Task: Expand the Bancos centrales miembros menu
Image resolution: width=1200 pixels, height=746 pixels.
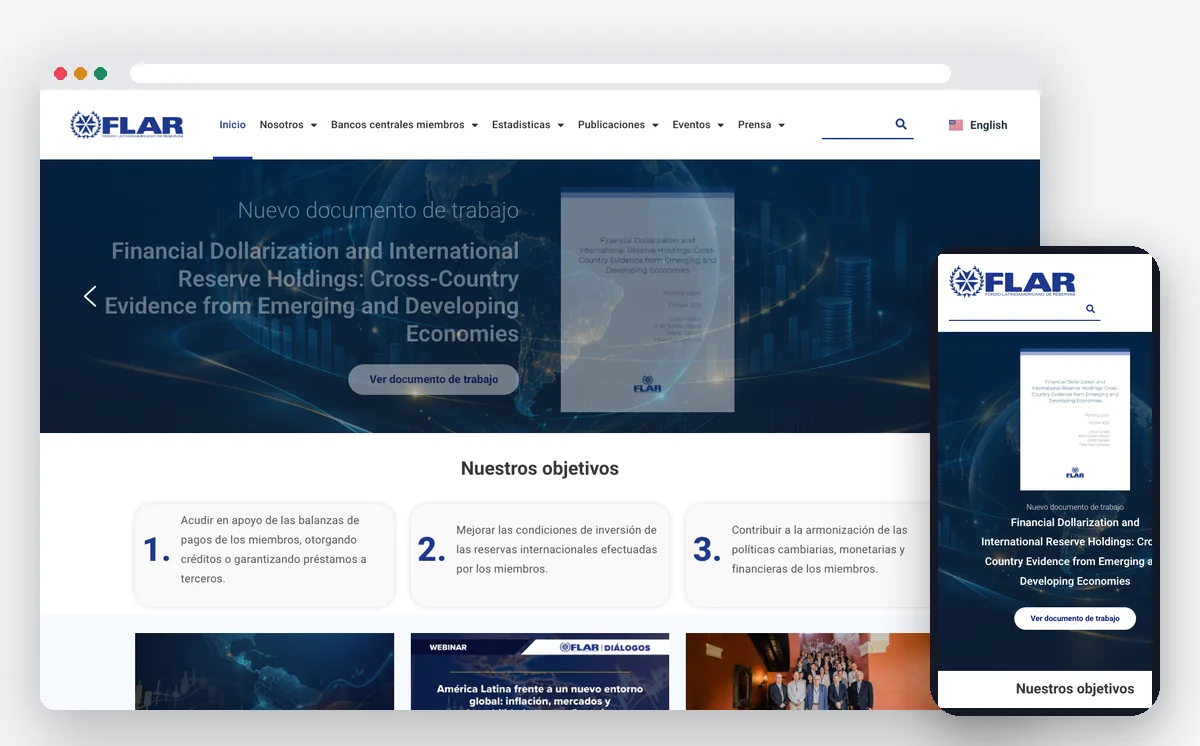Action: [x=404, y=125]
